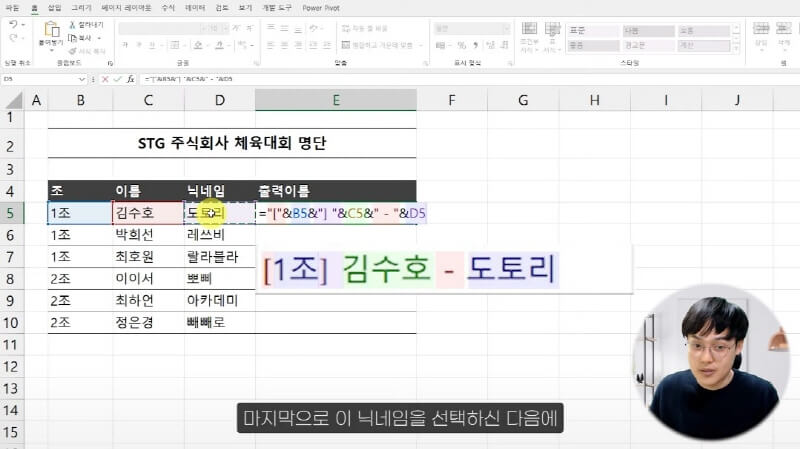Open Conditional Formatting menu
Screen dimensions: 800x449
529,37
